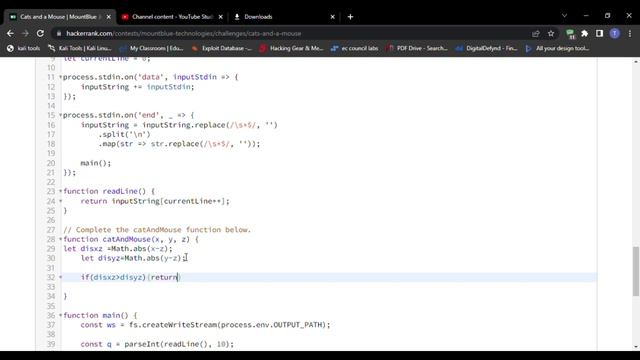The width and height of the screenshot is (640, 360).
Task: Open Exploit Database bookmark
Action: (222, 48)
